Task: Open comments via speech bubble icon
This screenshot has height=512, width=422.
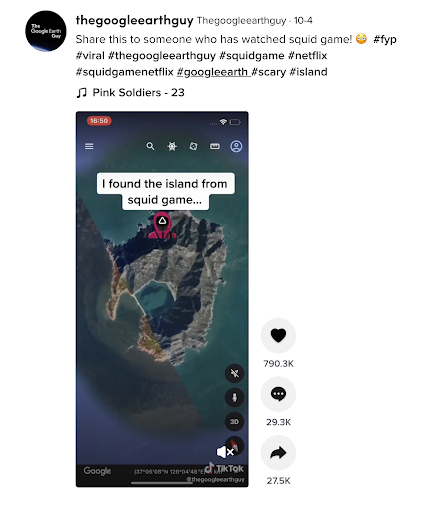Action: point(278,394)
